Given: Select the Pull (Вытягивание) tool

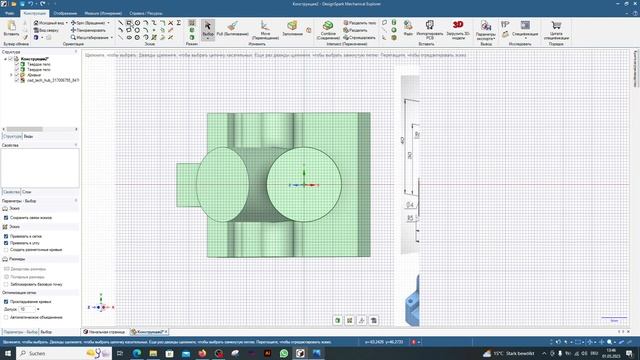Looking at the screenshot, I should coord(232,29).
